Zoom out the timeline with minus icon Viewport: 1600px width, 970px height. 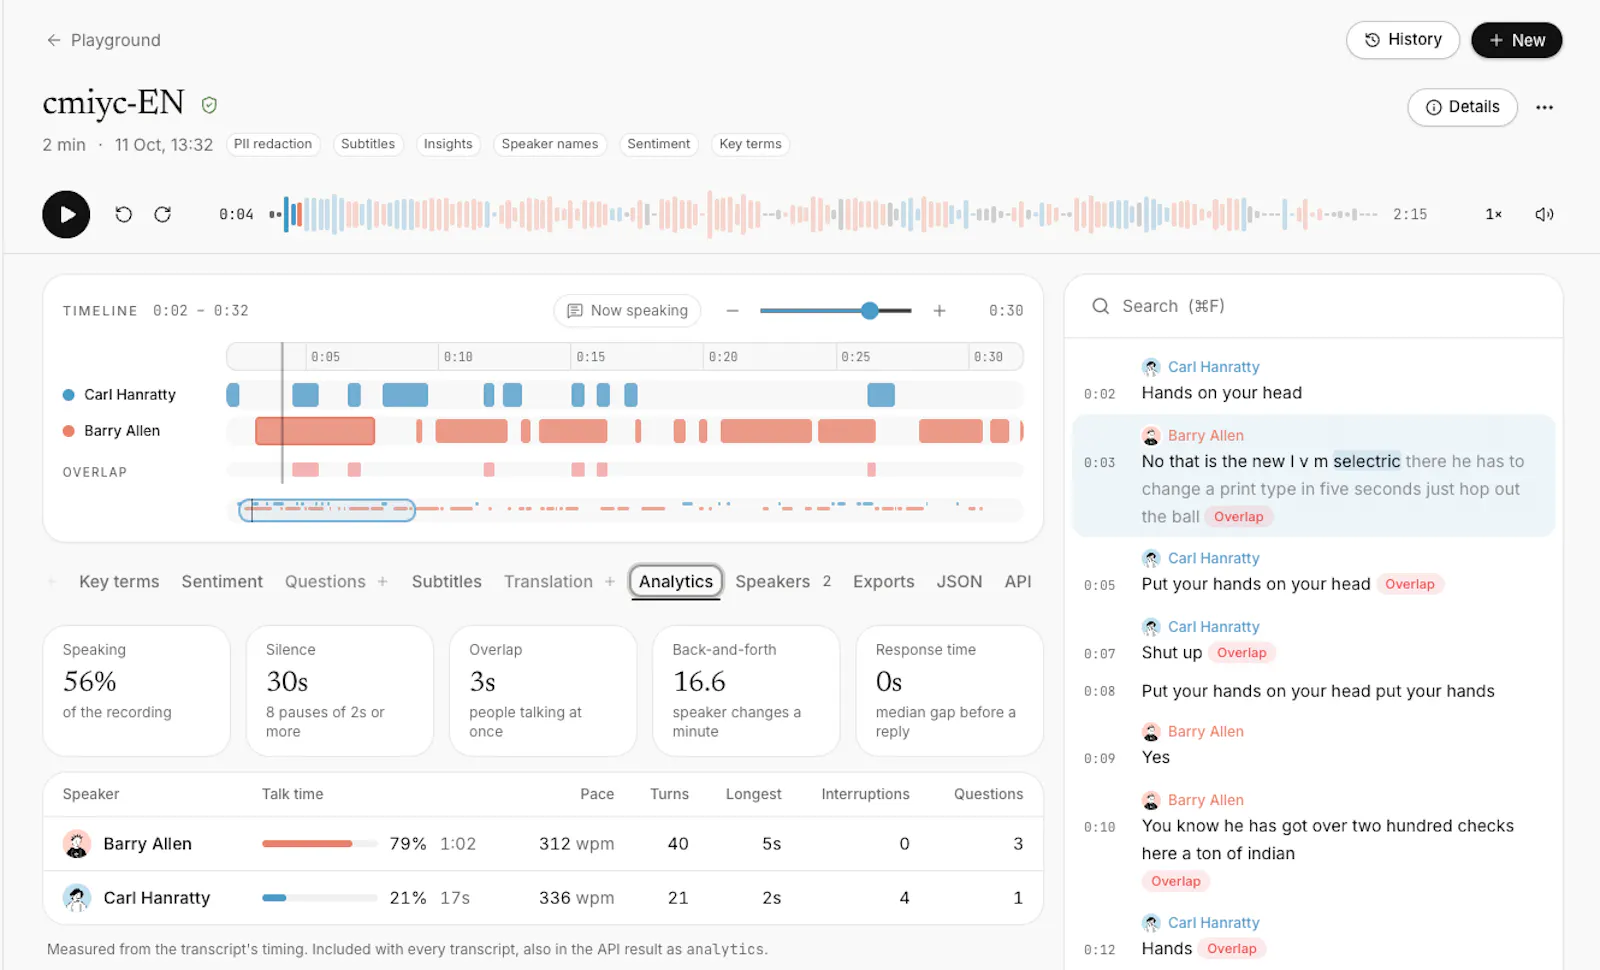click(732, 311)
